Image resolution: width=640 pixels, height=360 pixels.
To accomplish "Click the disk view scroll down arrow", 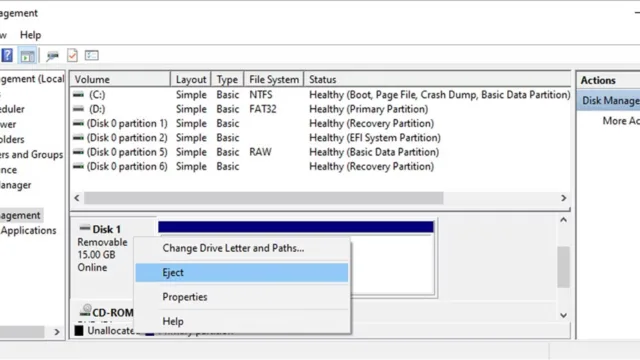I will point(563,315).
